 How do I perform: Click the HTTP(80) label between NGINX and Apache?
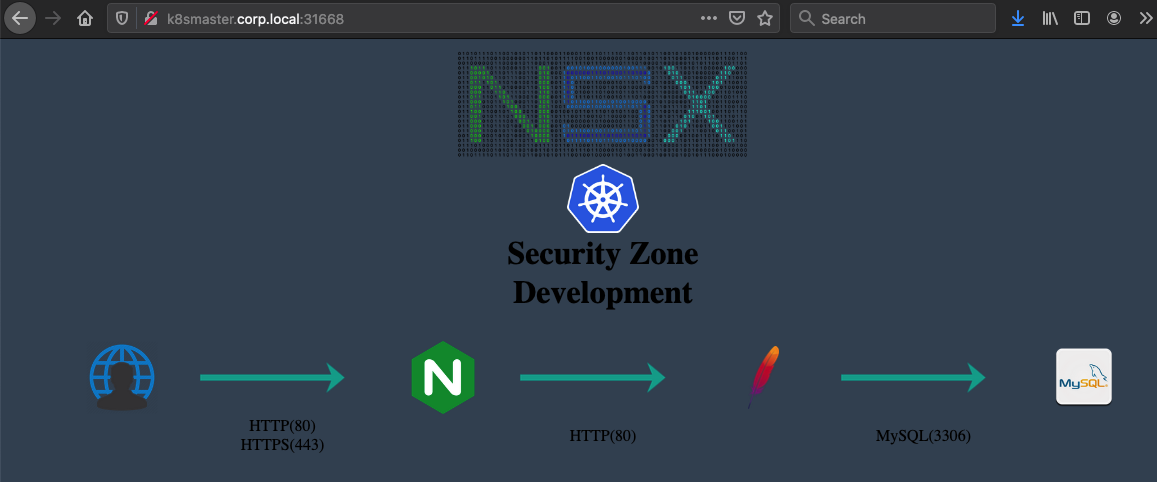(602, 435)
